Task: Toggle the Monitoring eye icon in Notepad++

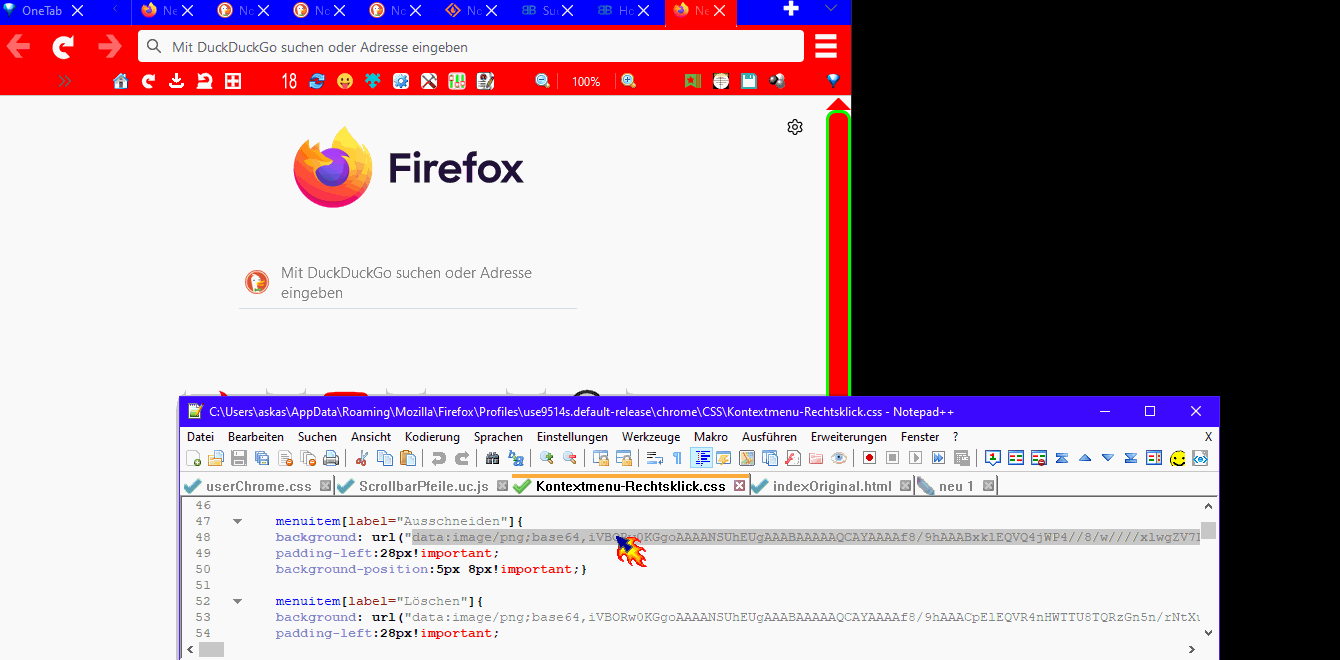Action: click(839, 458)
